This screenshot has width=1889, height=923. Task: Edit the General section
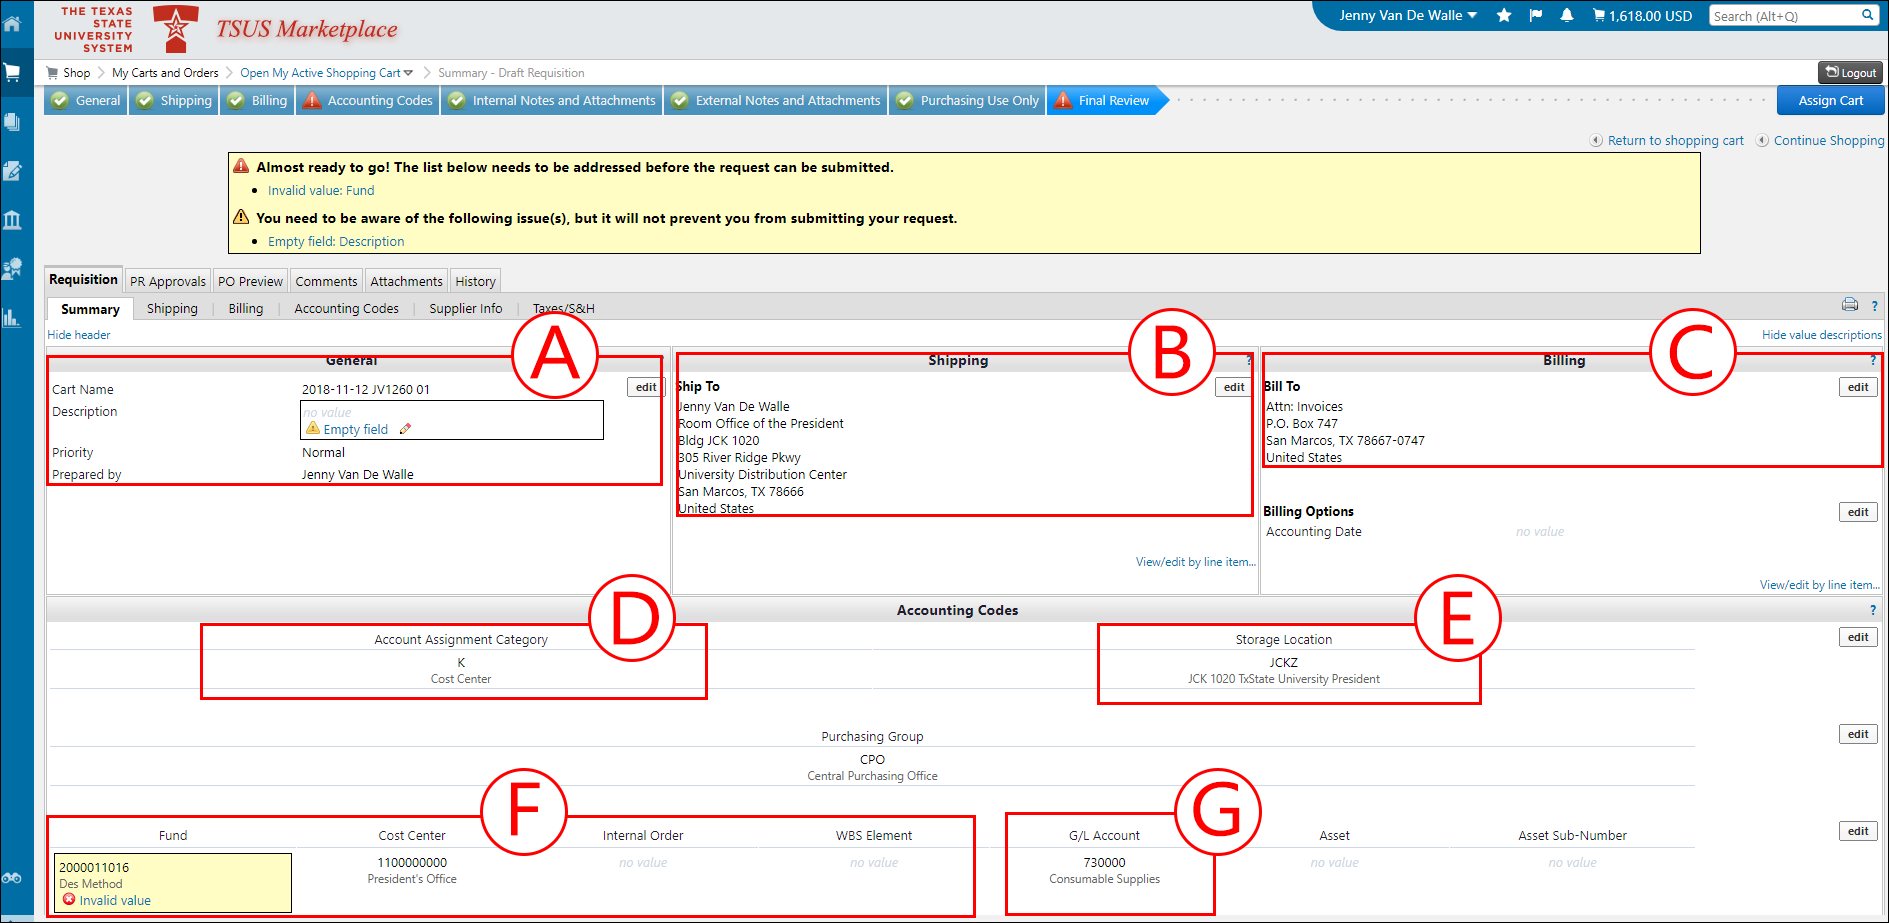pyautogui.click(x=646, y=387)
